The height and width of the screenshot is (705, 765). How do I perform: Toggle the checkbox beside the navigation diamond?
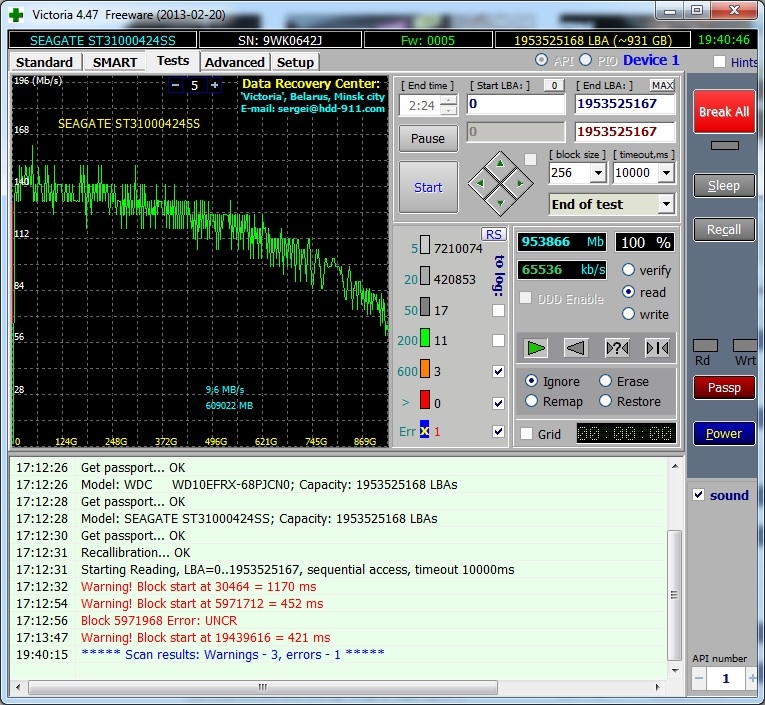click(x=530, y=160)
